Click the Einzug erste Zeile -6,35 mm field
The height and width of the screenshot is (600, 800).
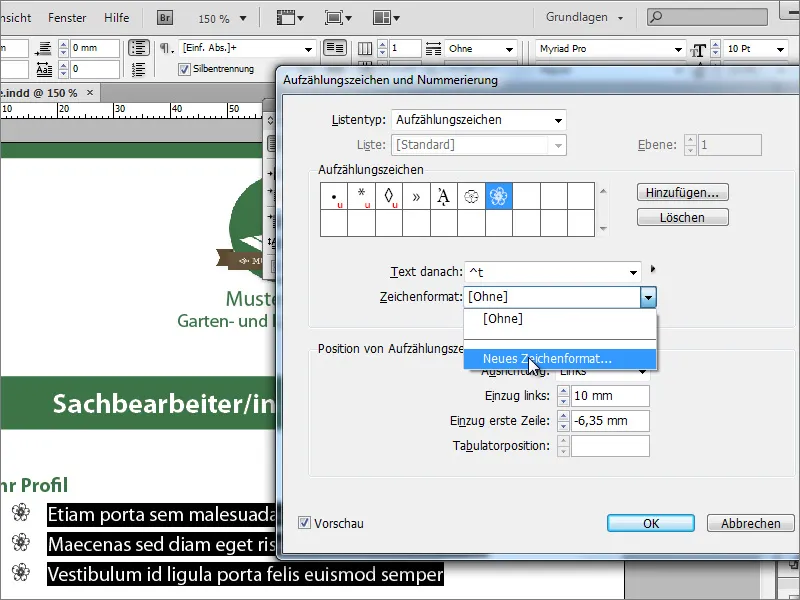610,421
